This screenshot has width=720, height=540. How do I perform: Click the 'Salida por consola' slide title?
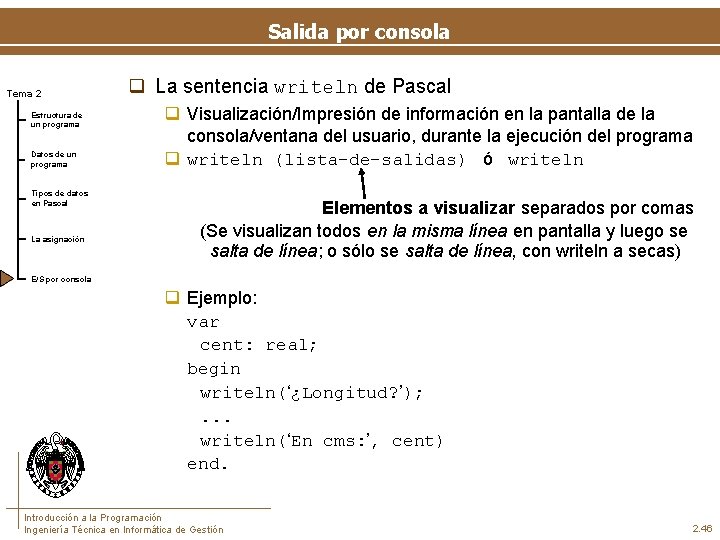(x=359, y=32)
